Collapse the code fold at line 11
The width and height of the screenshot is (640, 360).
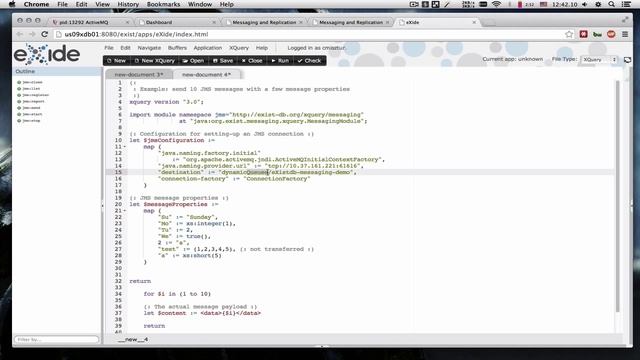pos(125,147)
